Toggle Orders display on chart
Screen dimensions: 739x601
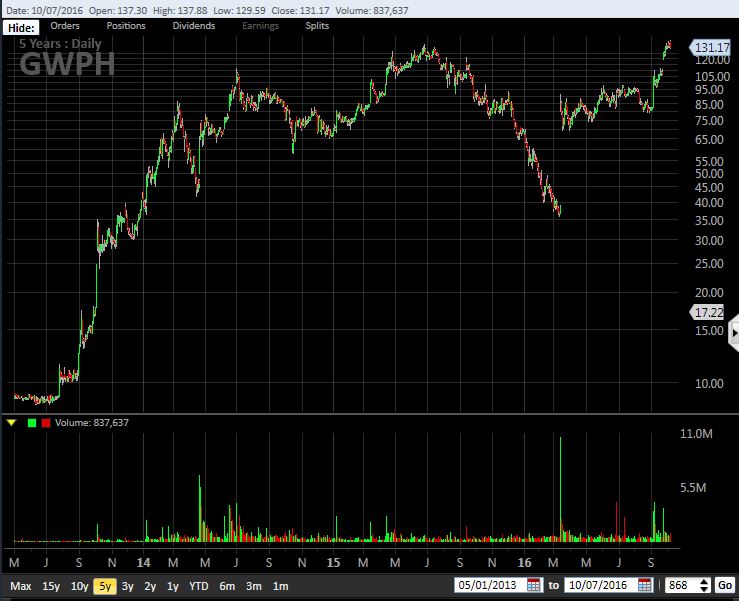point(66,26)
